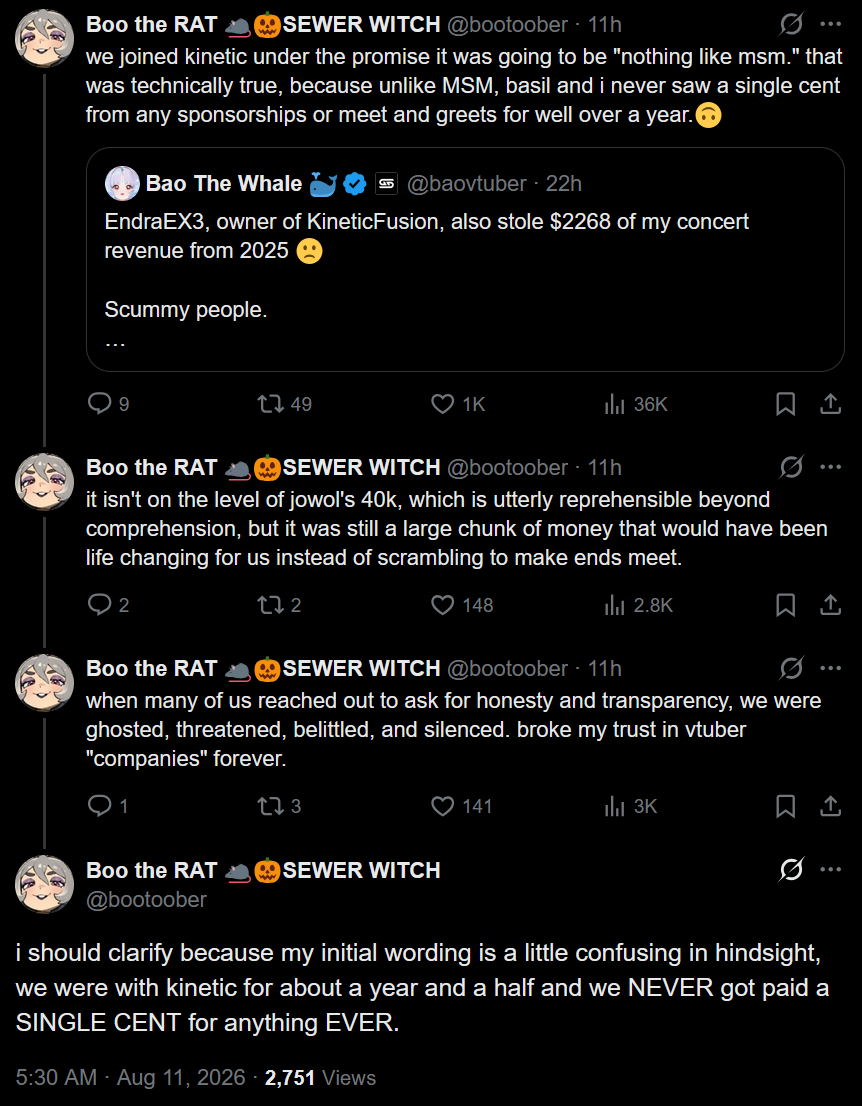The height and width of the screenshot is (1106, 862).
Task: Open Grok icon on the first tweet
Action: point(791,24)
